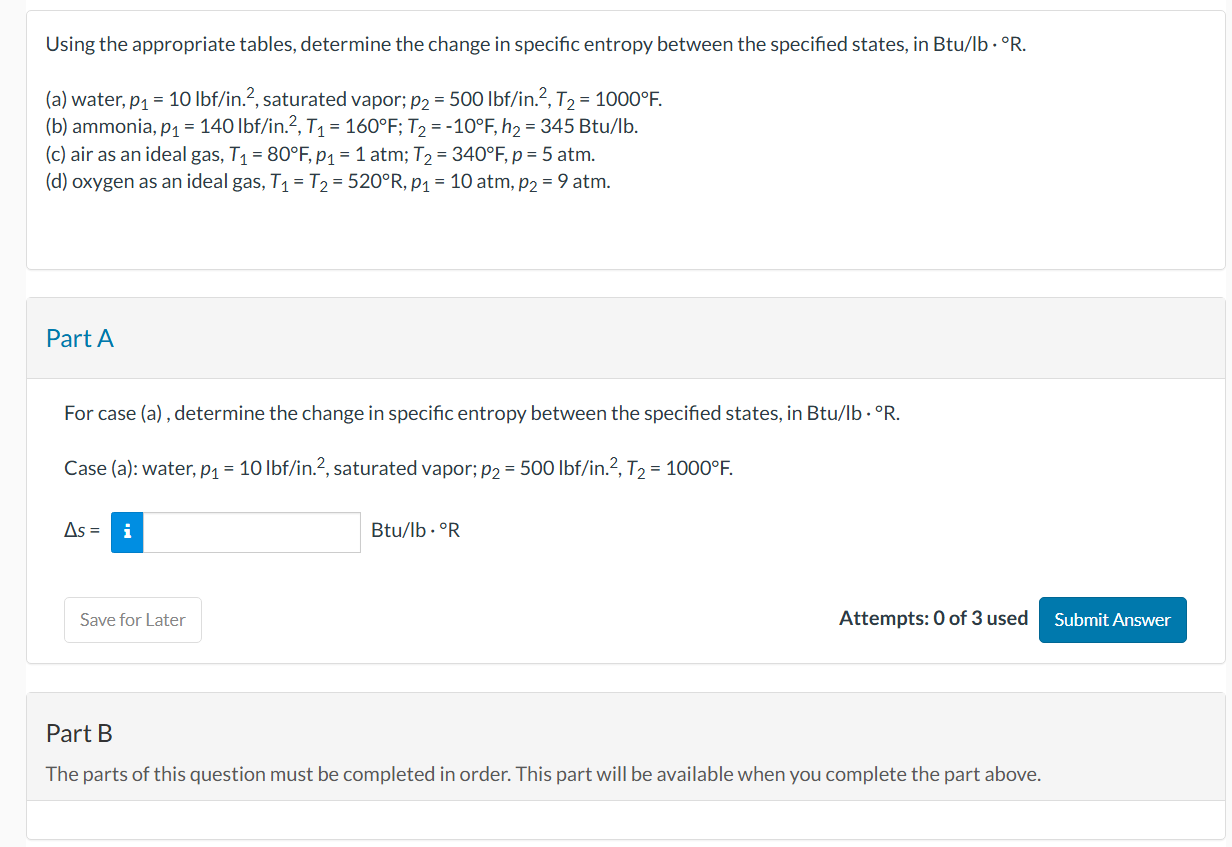The height and width of the screenshot is (847, 1232).
Task: Click the locked Part B message text
Action: pos(542,774)
